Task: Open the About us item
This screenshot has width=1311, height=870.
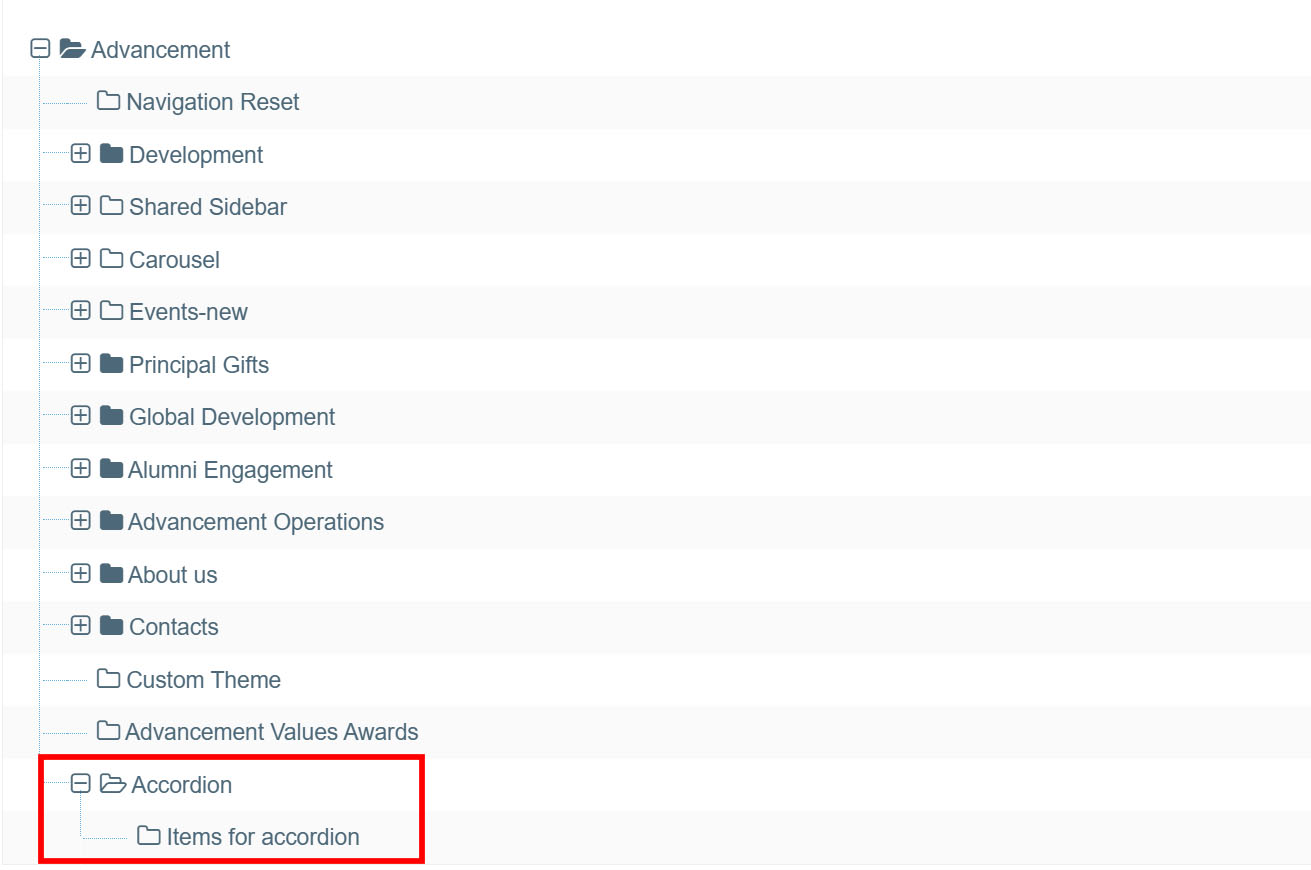Action: click(172, 575)
